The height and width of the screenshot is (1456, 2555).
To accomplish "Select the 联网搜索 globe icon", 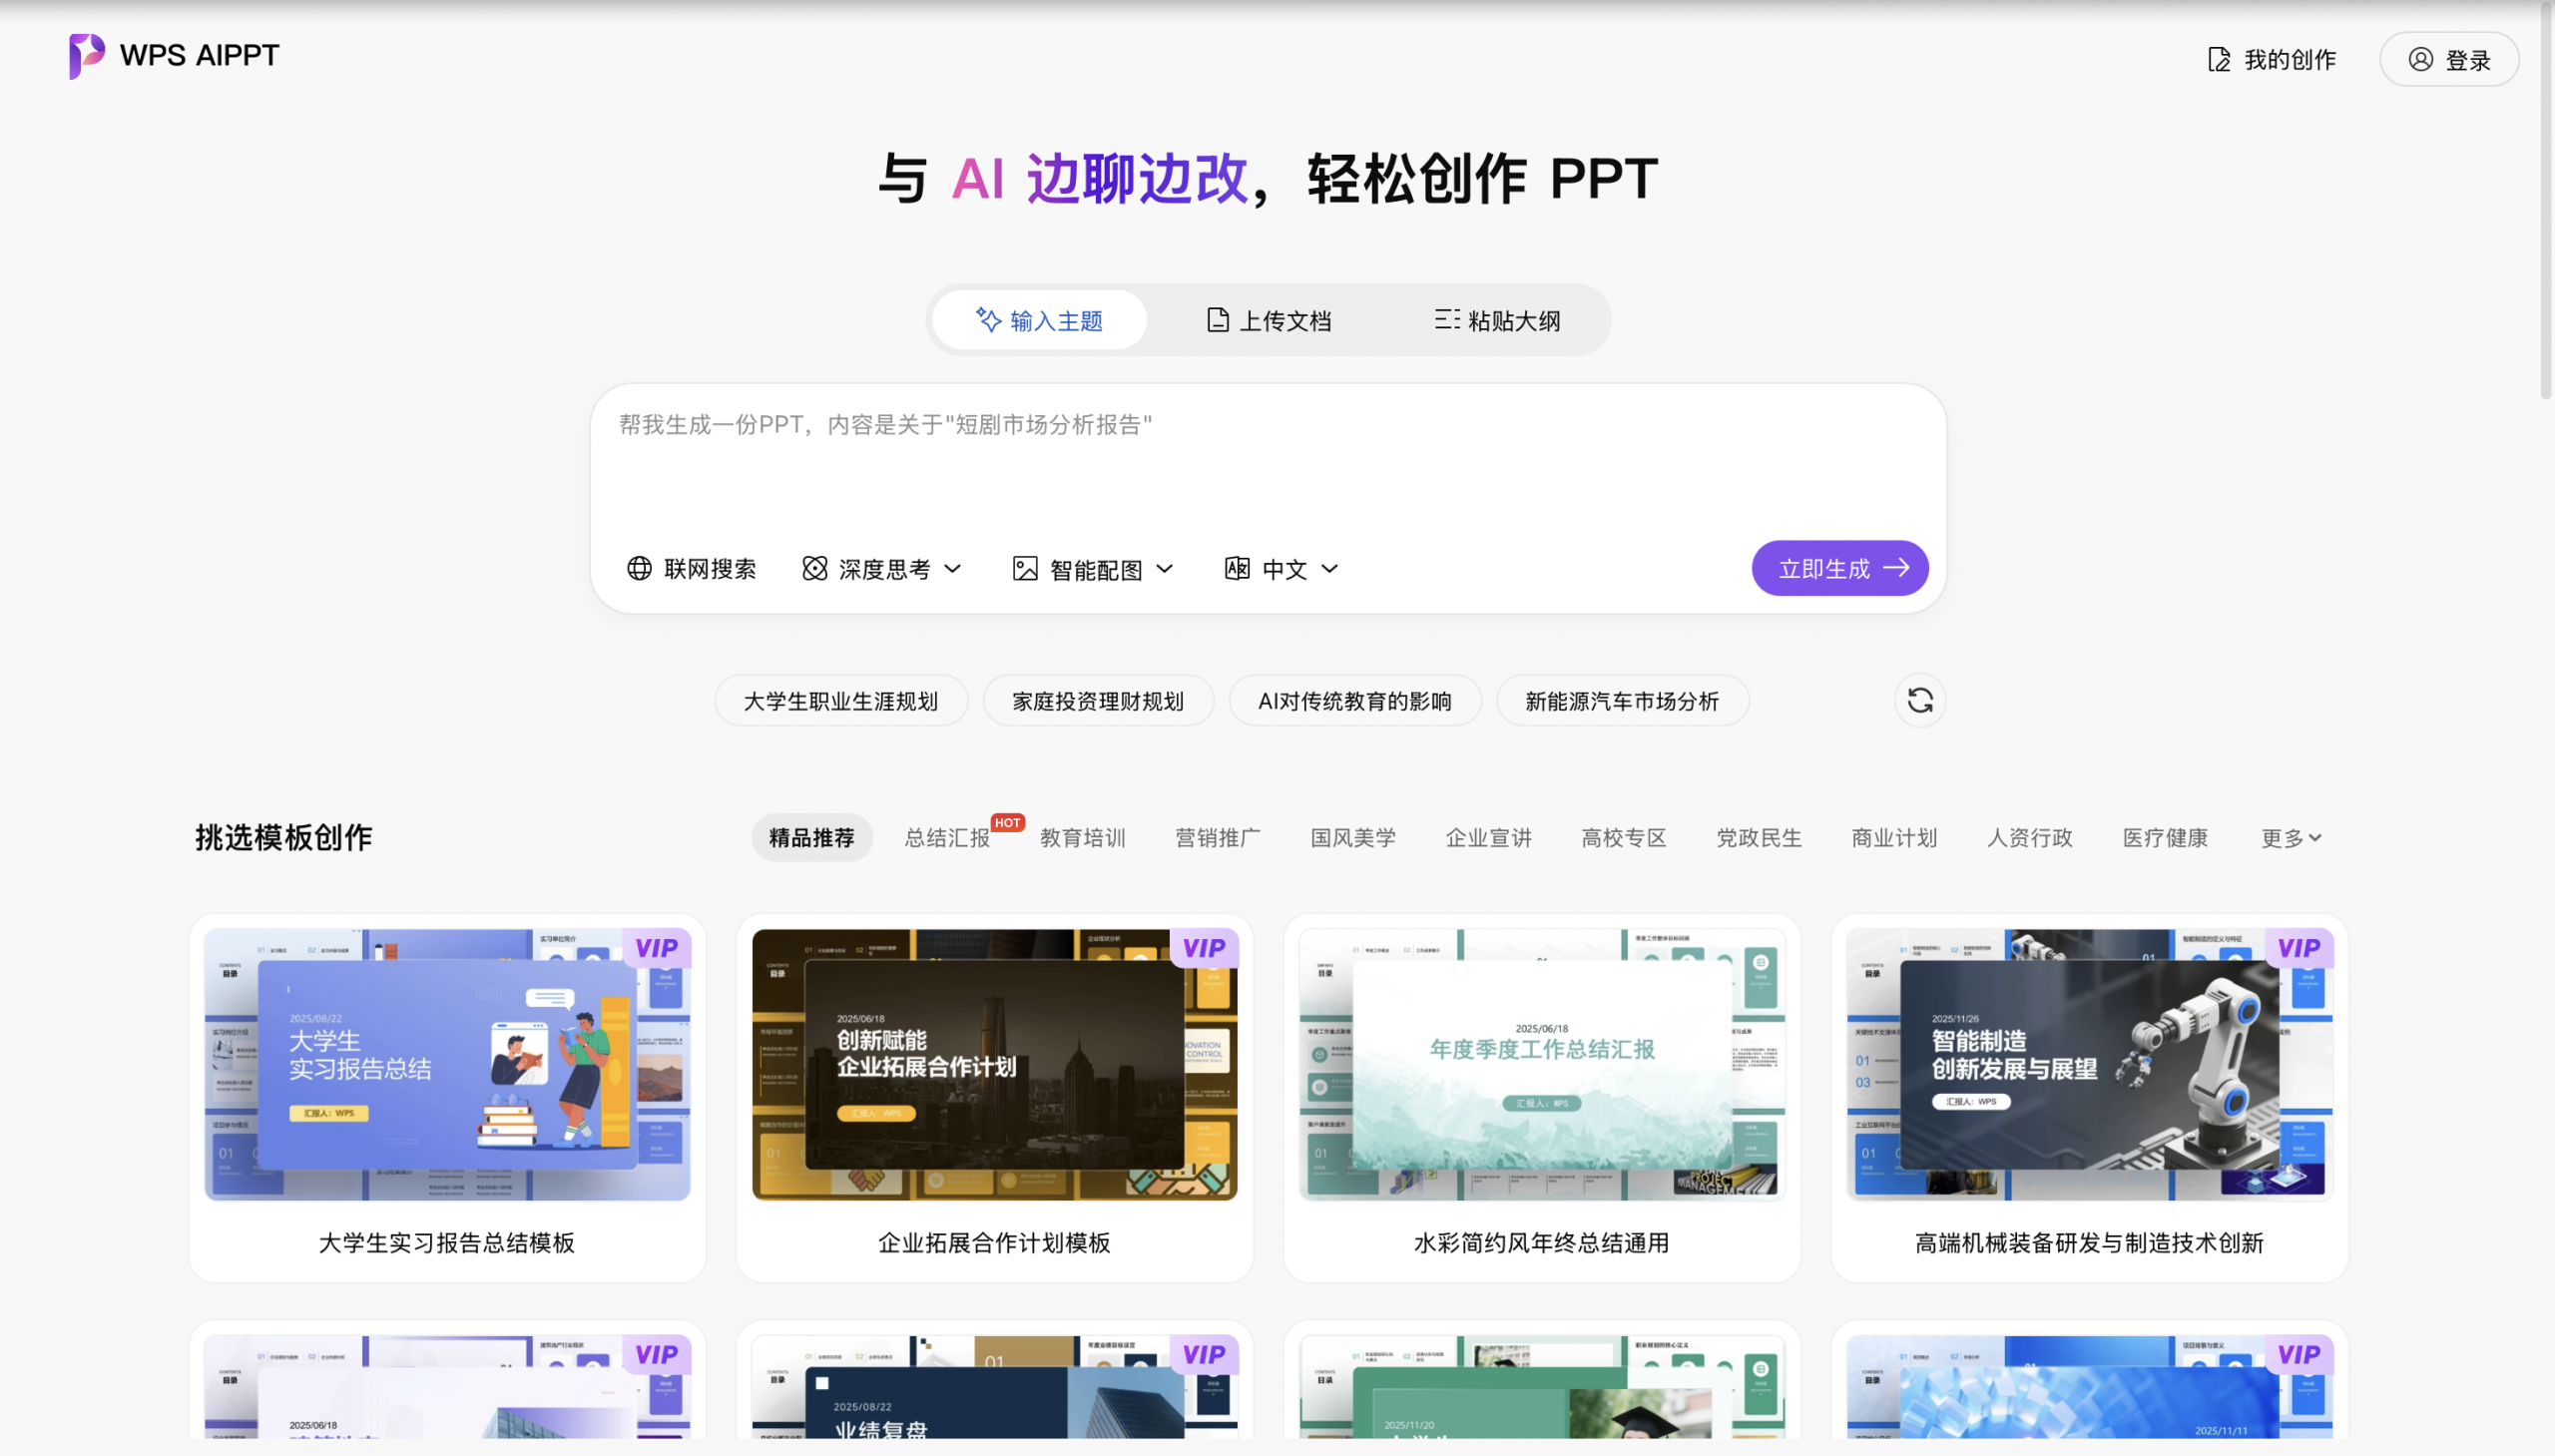I will pyautogui.click(x=641, y=568).
